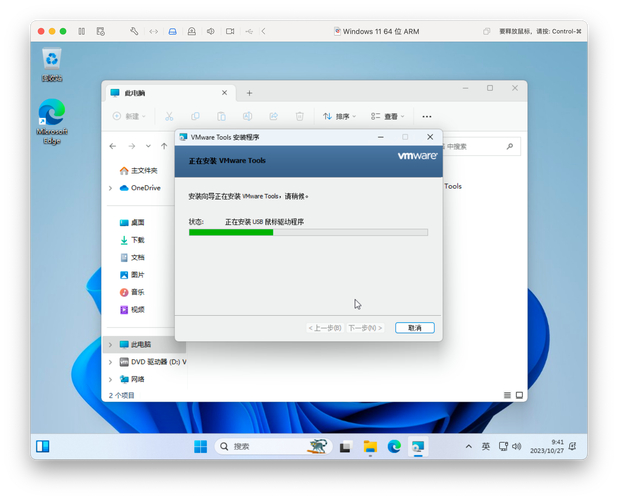618x500 pixels.
Task: Click the Paste icon in Explorer toolbar
Action: coord(221,116)
